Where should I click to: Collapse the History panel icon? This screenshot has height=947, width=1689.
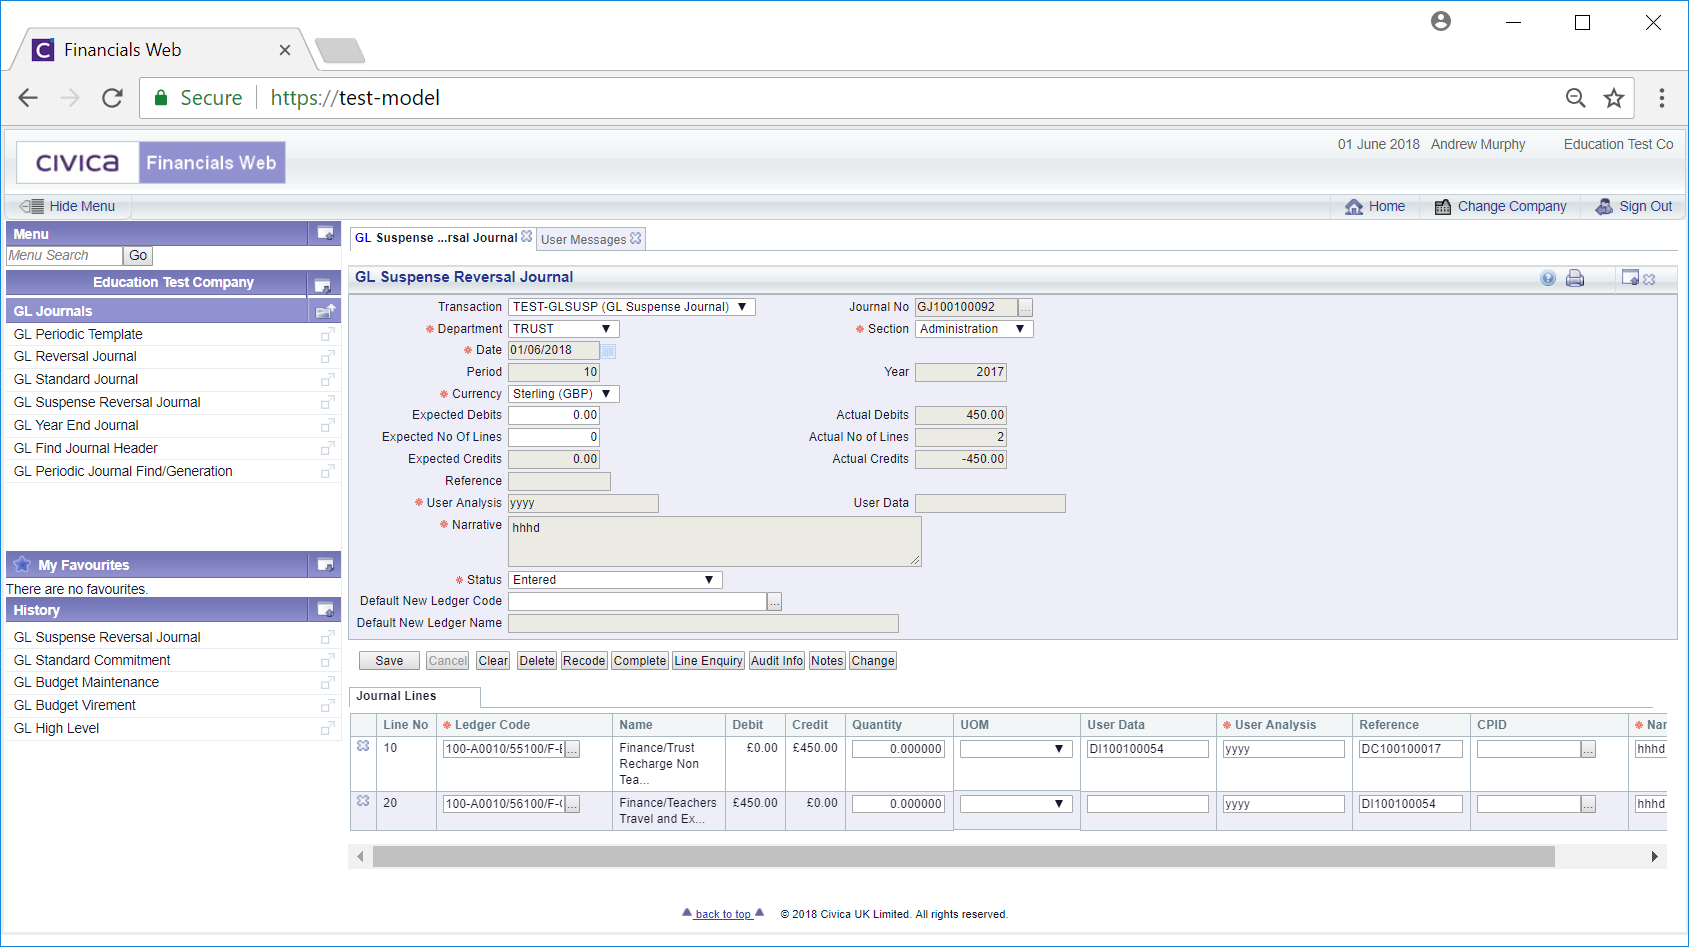pyautogui.click(x=325, y=609)
